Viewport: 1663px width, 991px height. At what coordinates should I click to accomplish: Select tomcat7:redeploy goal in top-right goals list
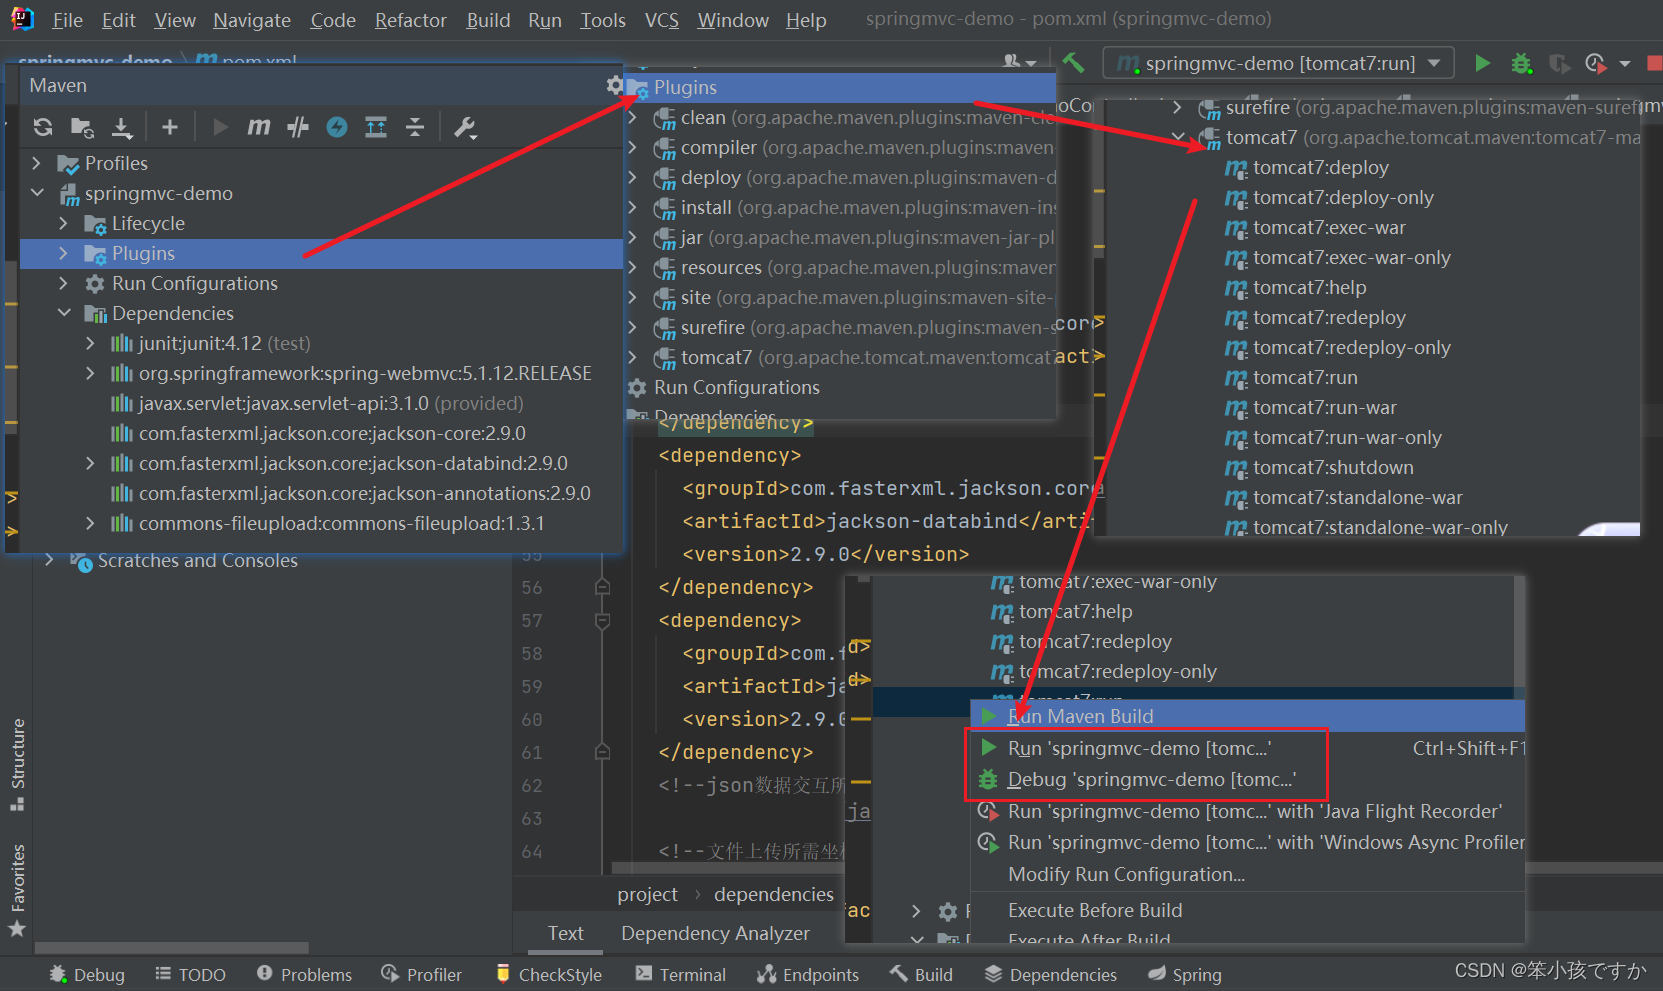1329,318
